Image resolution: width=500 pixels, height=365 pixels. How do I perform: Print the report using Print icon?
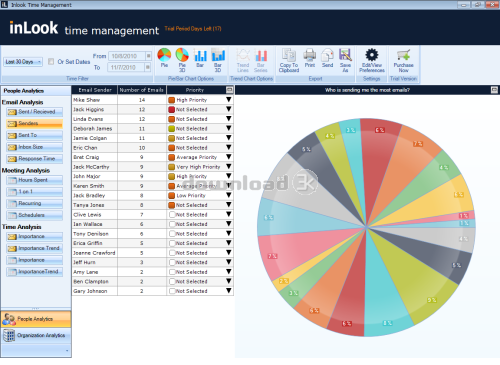[310, 55]
